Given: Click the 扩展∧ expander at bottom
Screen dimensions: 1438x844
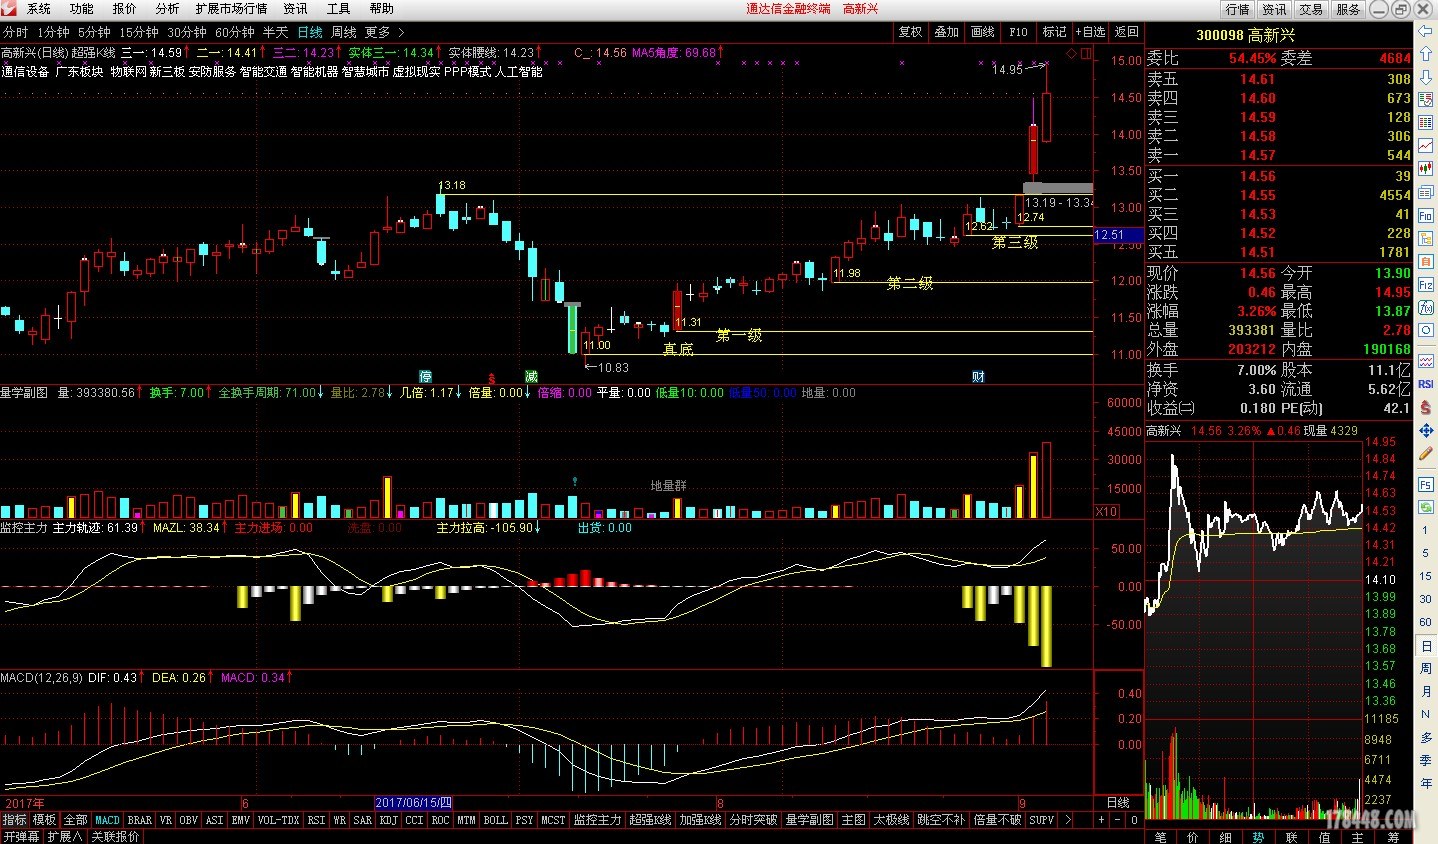Looking at the screenshot, I should [x=65, y=836].
